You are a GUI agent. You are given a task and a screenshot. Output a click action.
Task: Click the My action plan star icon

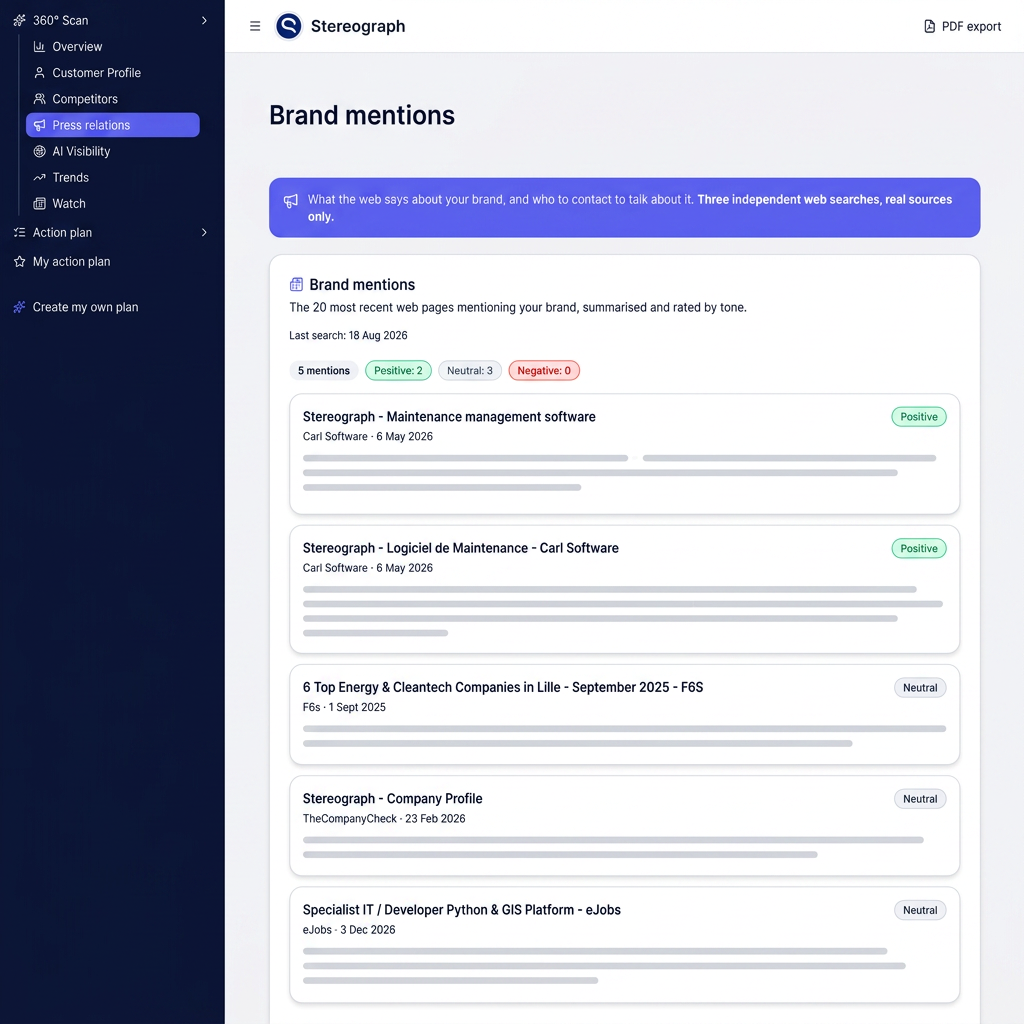click(20, 261)
